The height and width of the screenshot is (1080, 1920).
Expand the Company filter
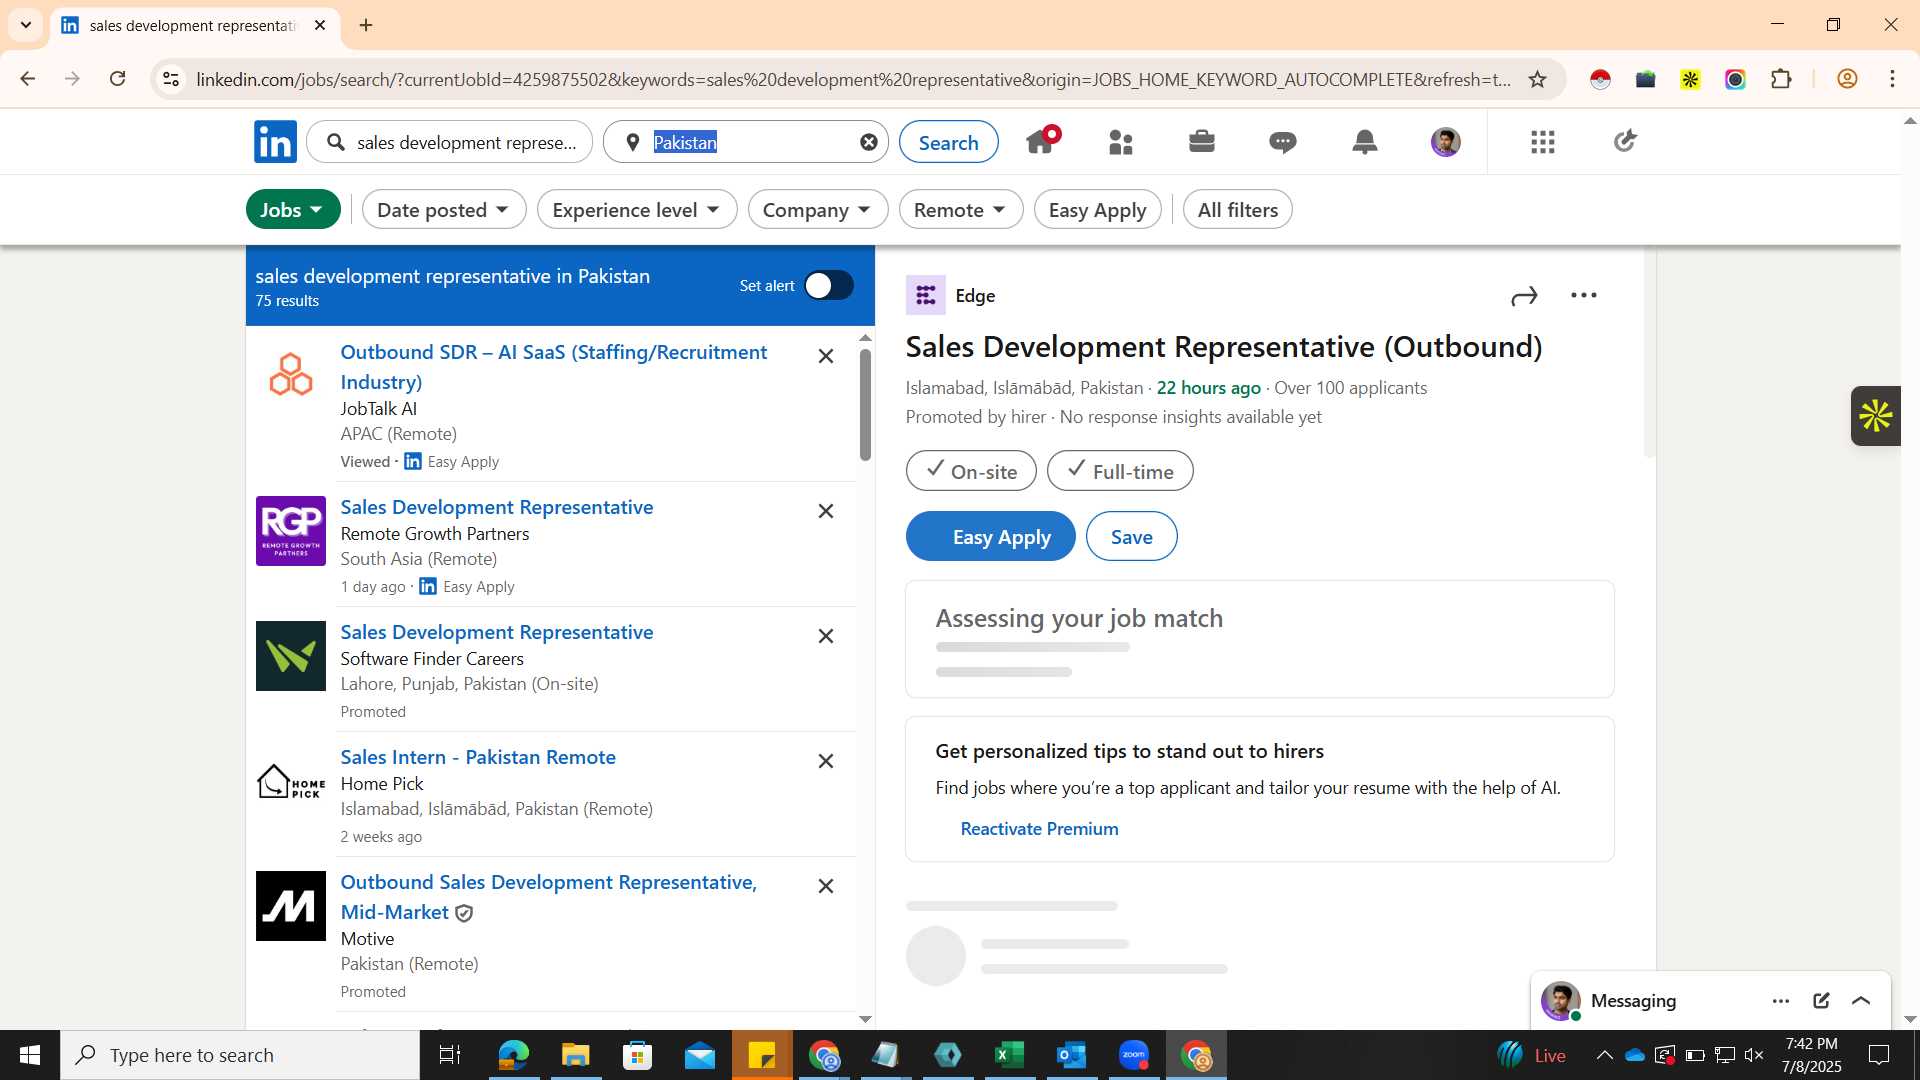point(818,210)
